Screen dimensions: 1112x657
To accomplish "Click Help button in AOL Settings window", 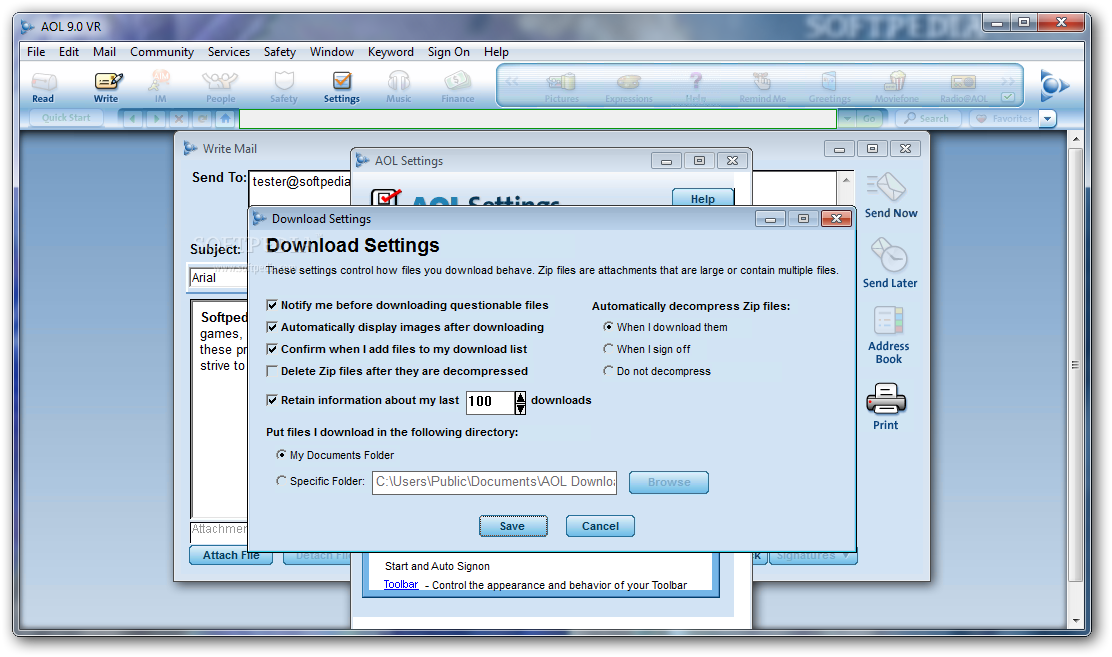I will [703, 198].
